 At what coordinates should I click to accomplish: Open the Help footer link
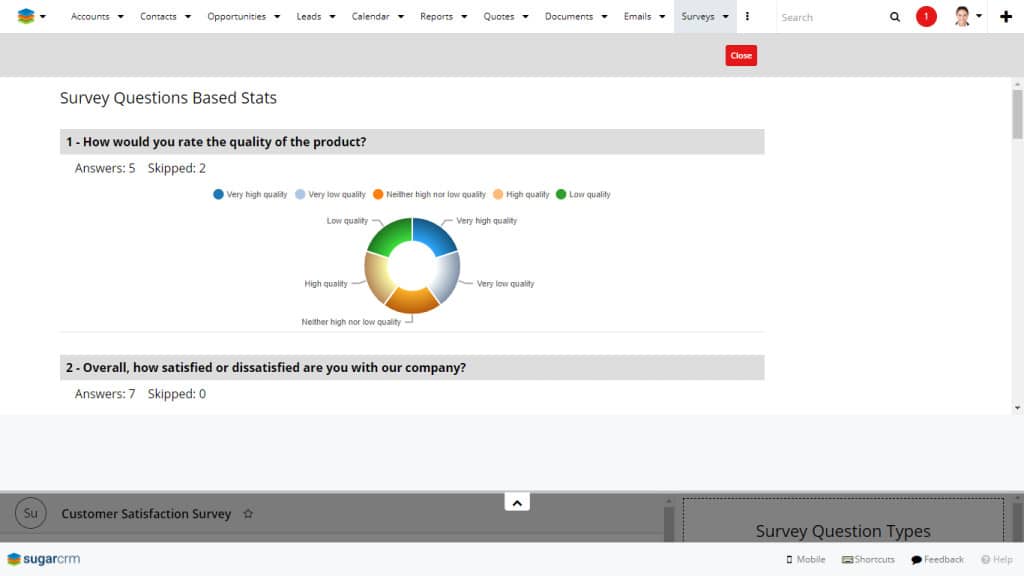[997, 560]
